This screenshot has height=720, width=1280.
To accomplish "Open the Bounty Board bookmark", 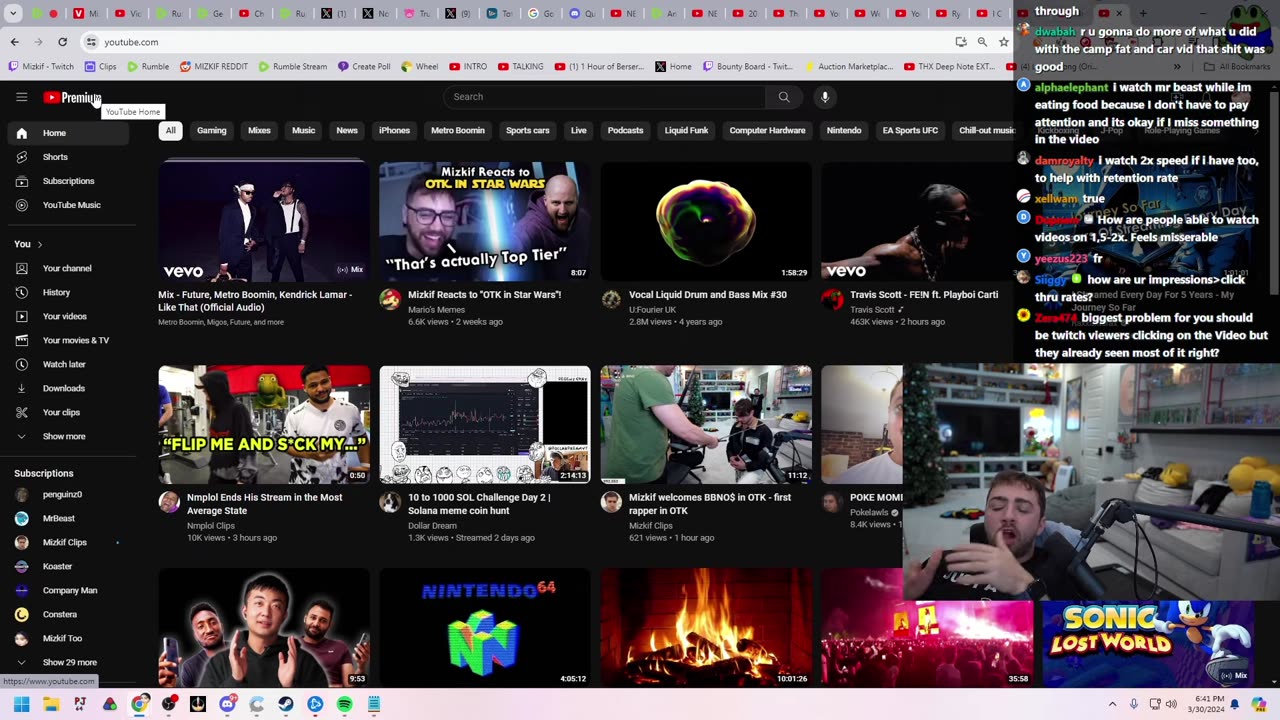I will [748, 67].
